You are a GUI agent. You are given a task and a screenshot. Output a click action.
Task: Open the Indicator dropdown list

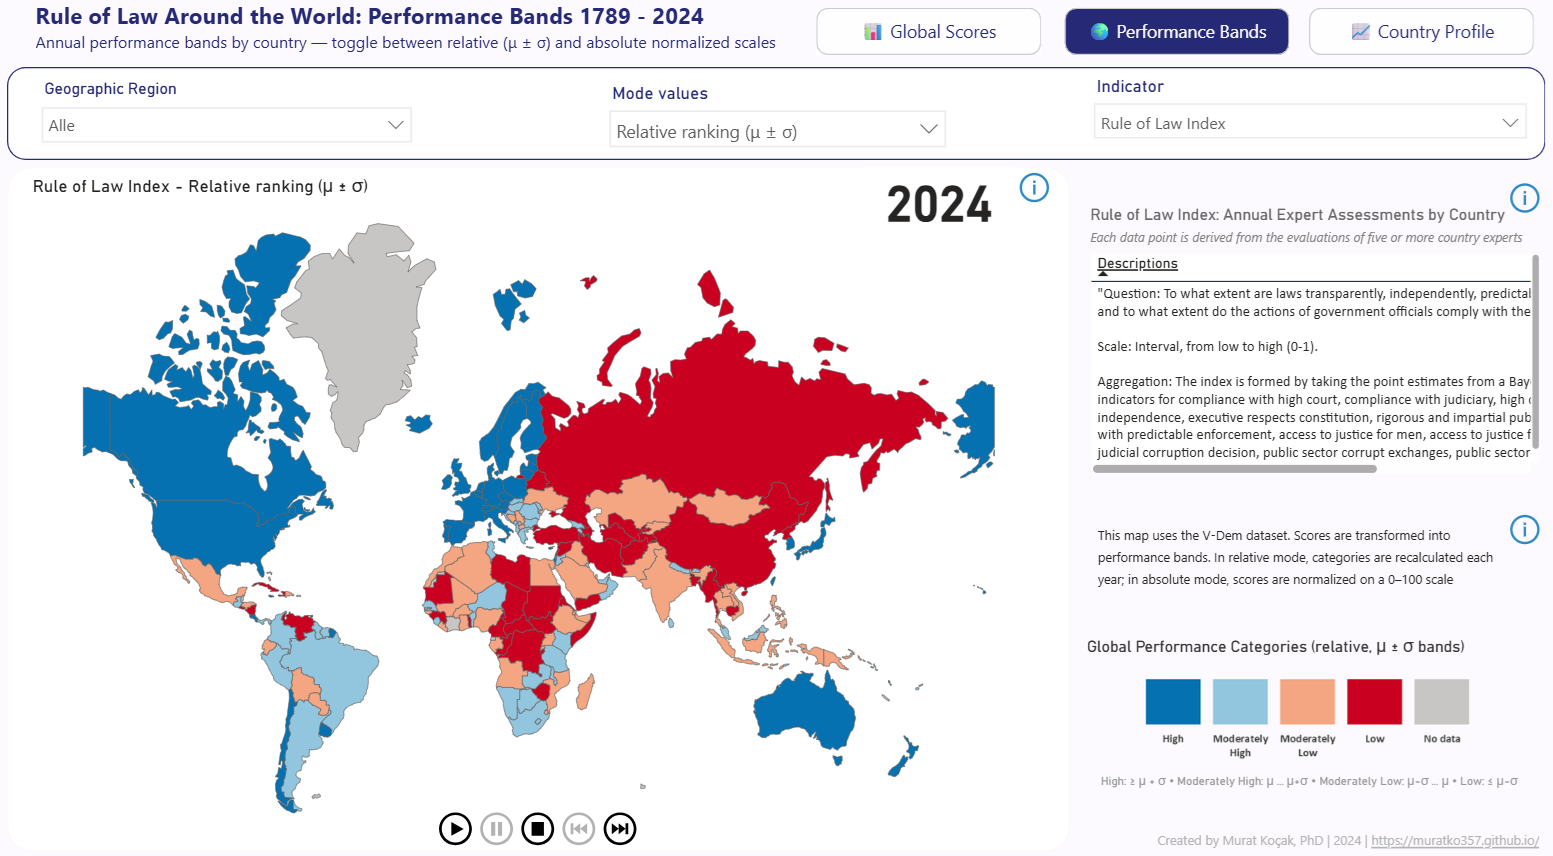pos(1310,121)
